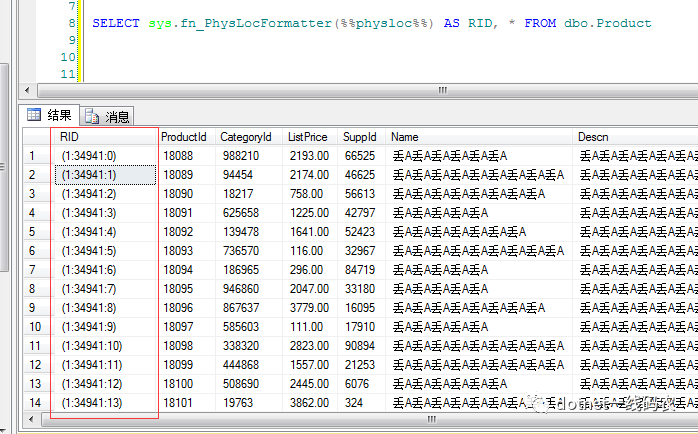Click the messages document icon on 消息 tab
Screen dimensions: 698x434
[x=92, y=117]
